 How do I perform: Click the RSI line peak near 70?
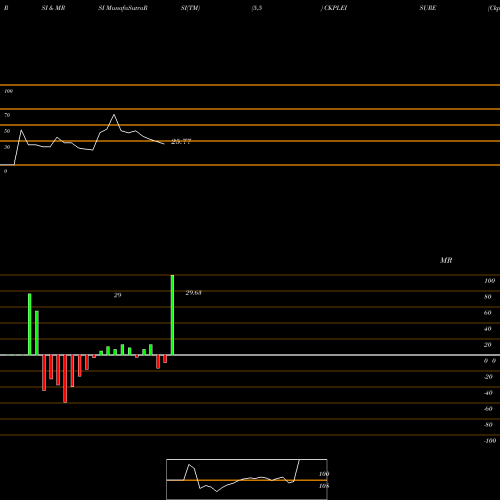coord(114,115)
